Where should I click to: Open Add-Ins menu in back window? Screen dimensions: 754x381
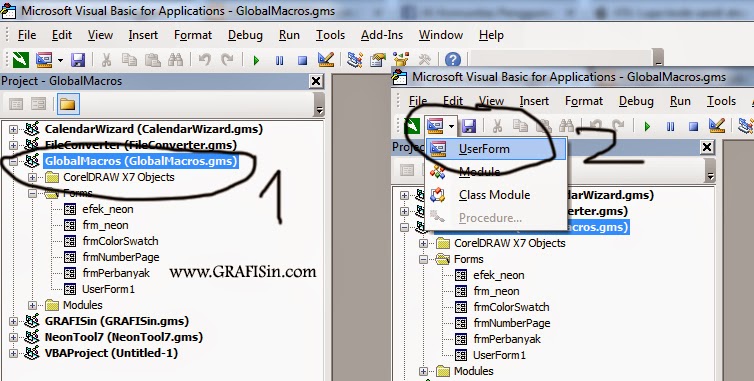tap(382, 35)
